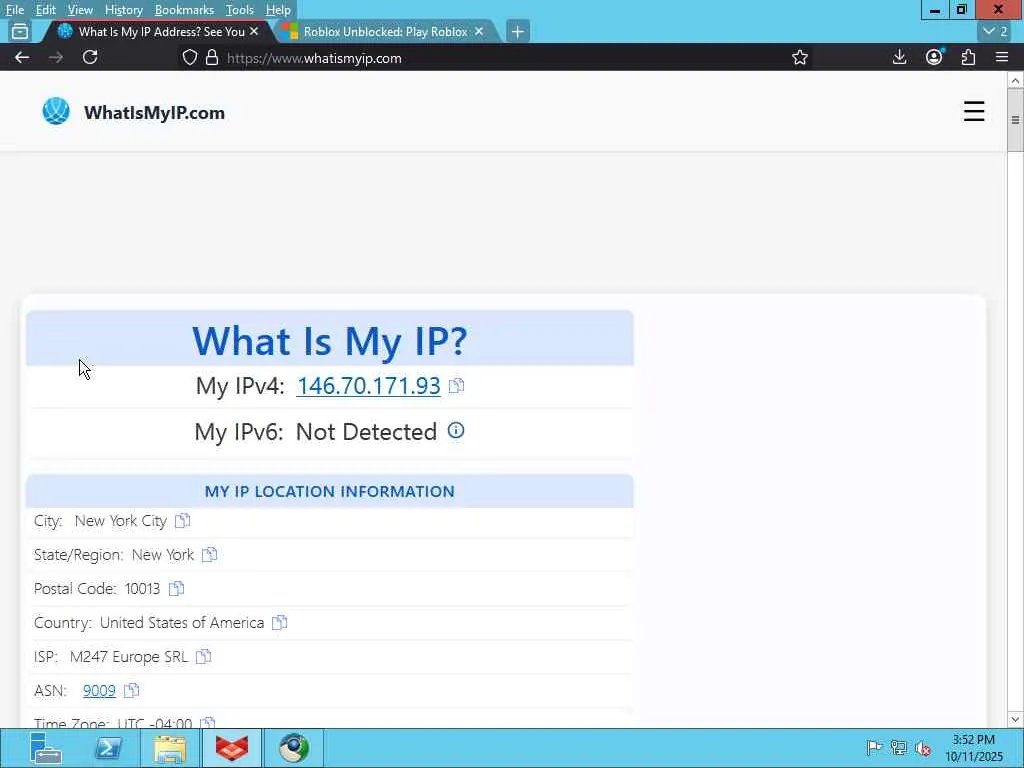Open File Explorer from the taskbar
This screenshot has width=1024, height=768.
pos(170,748)
